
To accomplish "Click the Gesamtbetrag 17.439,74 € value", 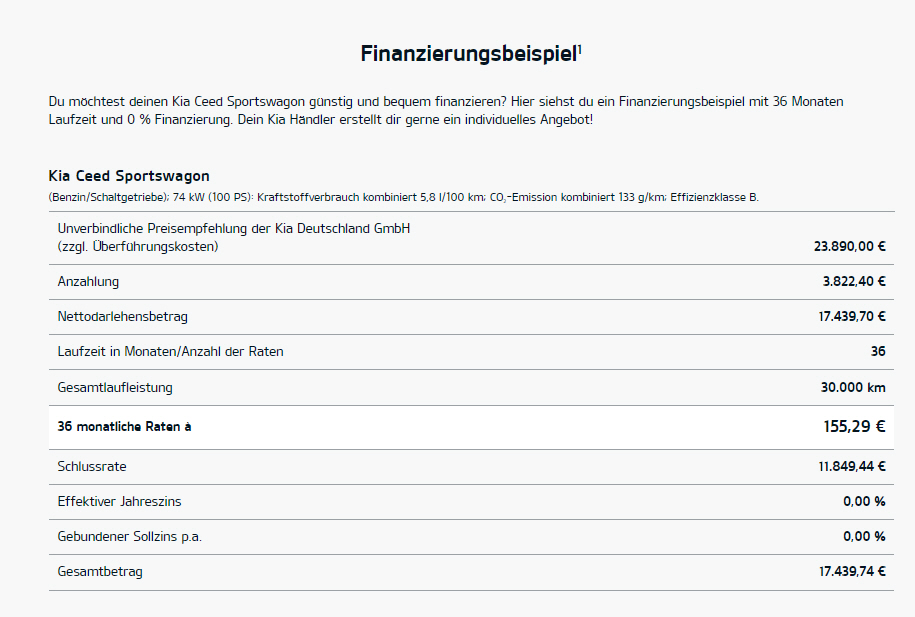I will [x=852, y=571].
